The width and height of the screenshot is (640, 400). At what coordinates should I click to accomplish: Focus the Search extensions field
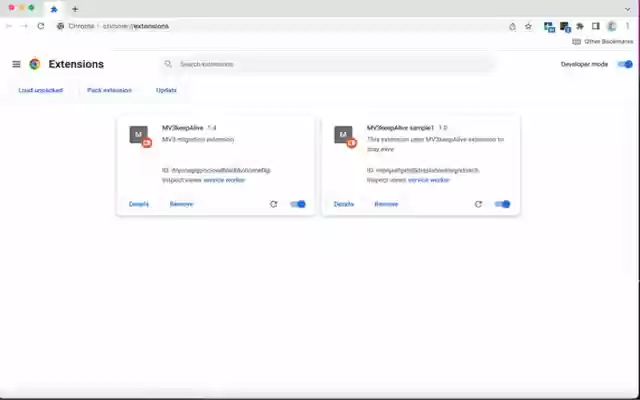[x=328, y=64]
